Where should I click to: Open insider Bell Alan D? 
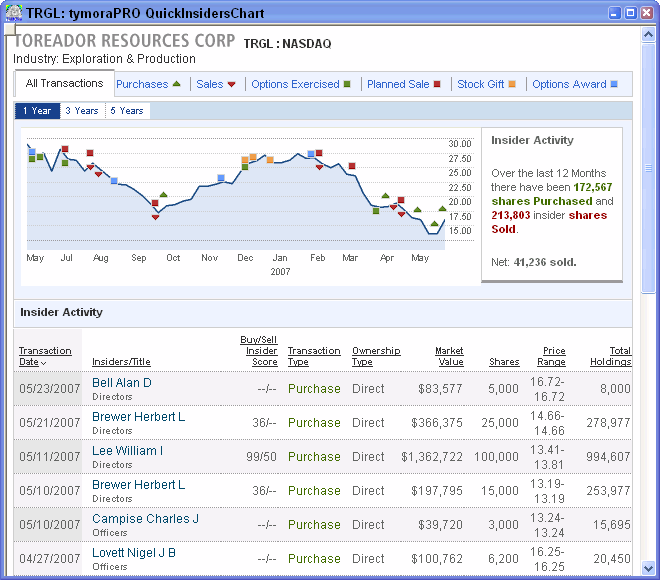pos(122,383)
